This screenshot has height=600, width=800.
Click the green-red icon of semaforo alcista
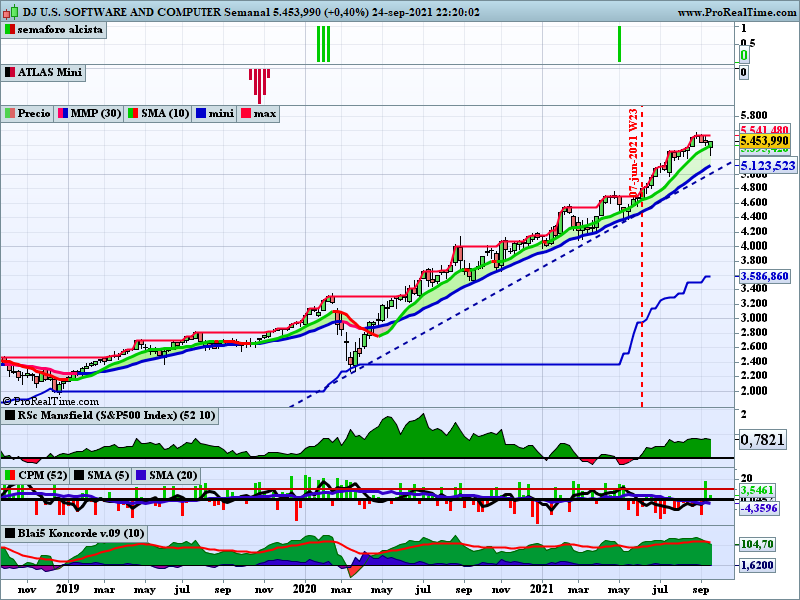(x=10, y=30)
